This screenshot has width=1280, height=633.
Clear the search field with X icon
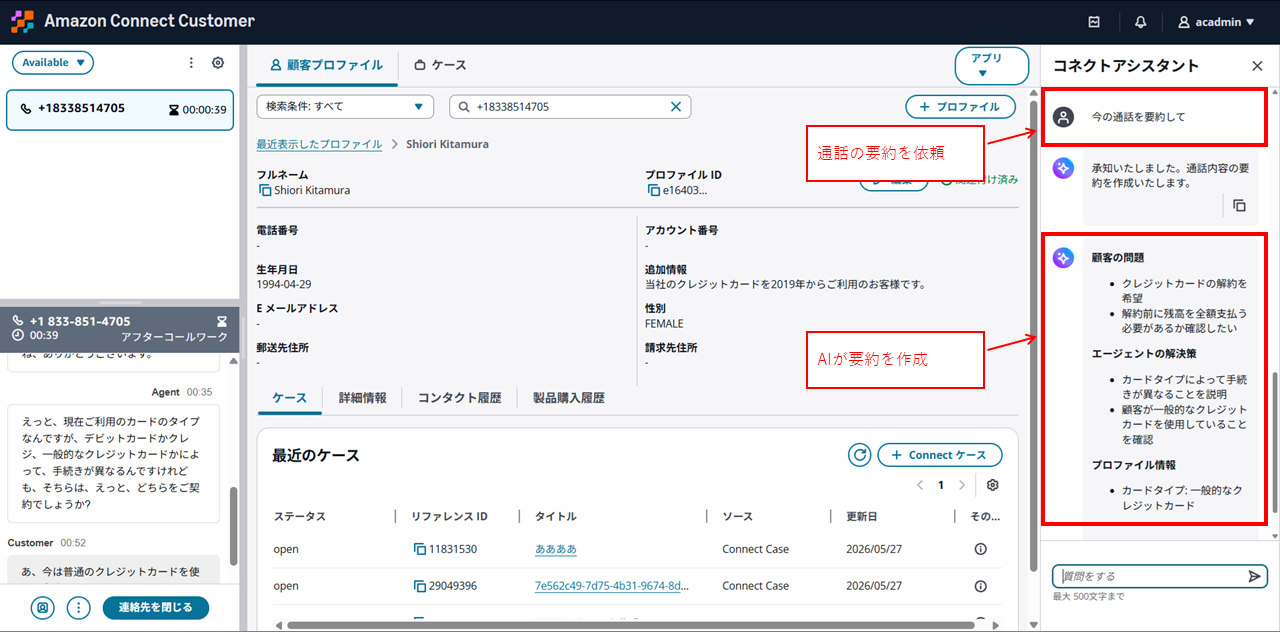click(x=676, y=107)
